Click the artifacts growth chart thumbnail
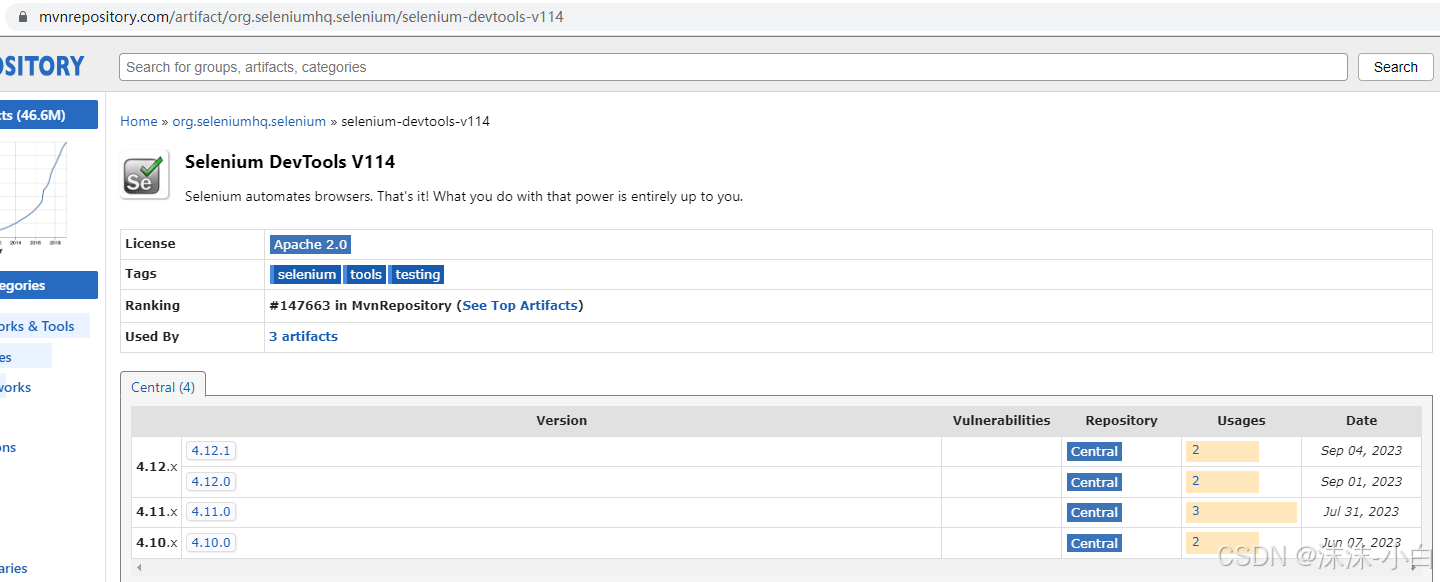This screenshot has width=1440, height=582. coord(35,195)
